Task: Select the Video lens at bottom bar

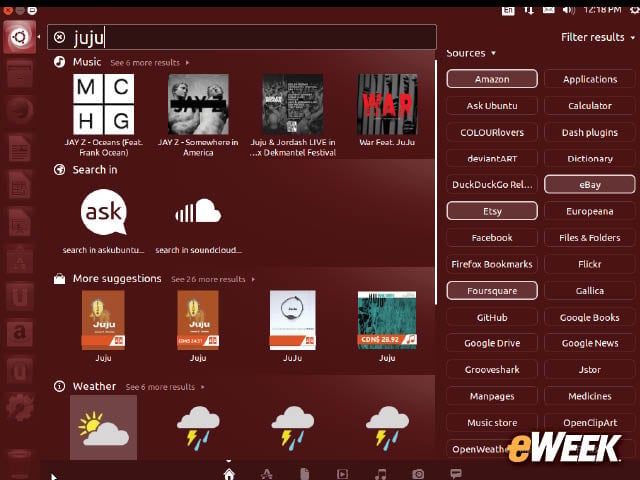Action: pyautogui.click(x=342, y=474)
